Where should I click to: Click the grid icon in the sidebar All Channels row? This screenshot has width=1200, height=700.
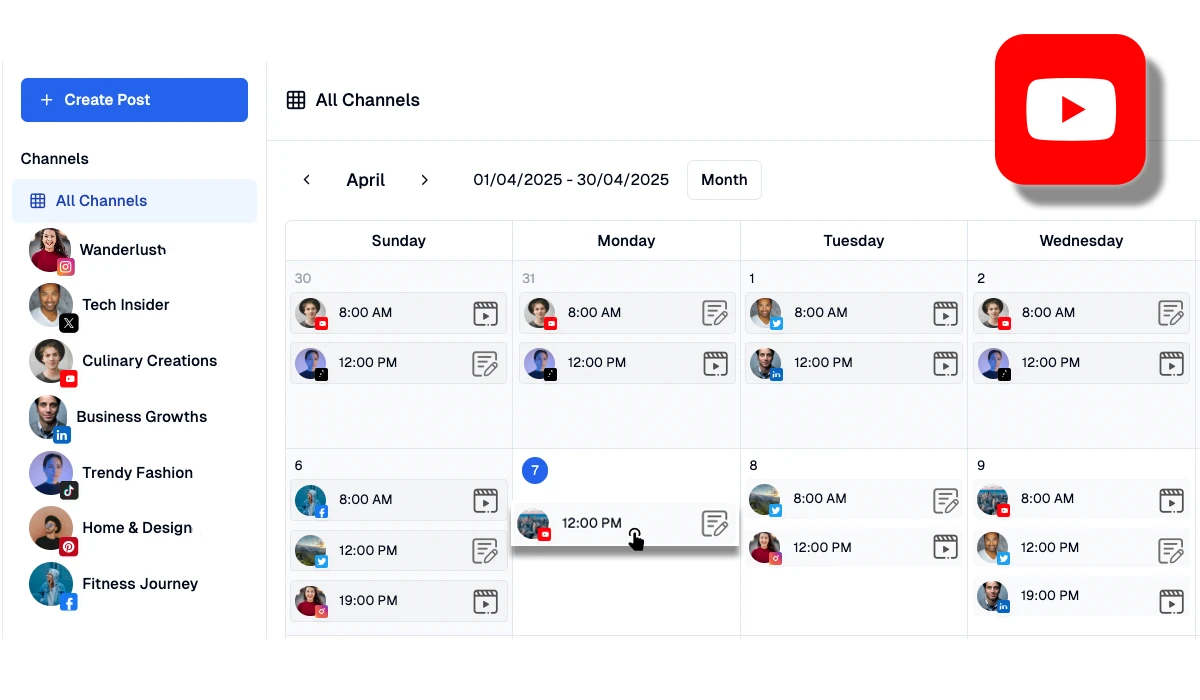pos(38,201)
